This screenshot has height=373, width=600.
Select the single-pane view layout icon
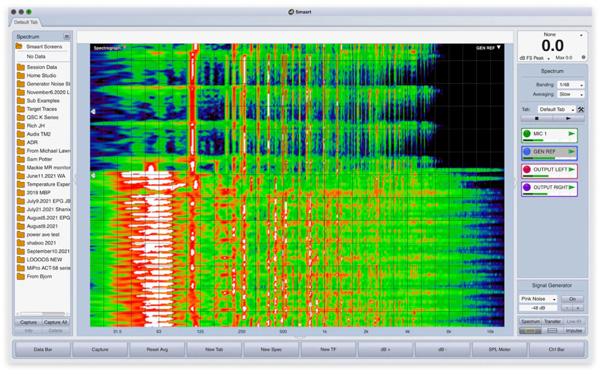point(530,331)
